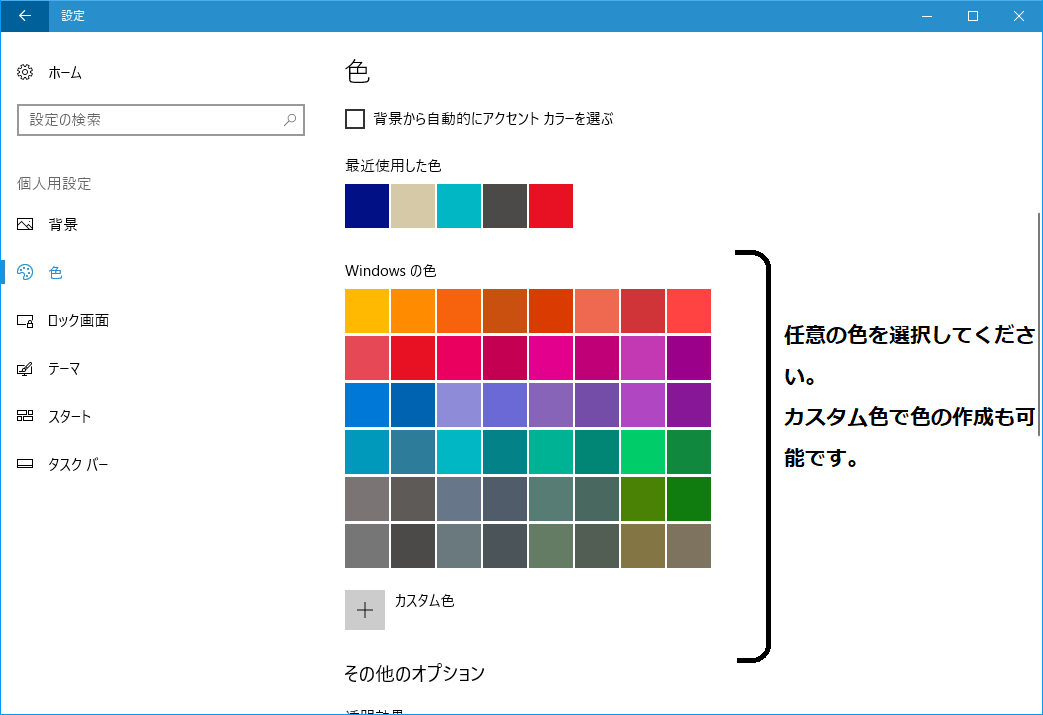Click the カスタム色 label

pos(424,601)
